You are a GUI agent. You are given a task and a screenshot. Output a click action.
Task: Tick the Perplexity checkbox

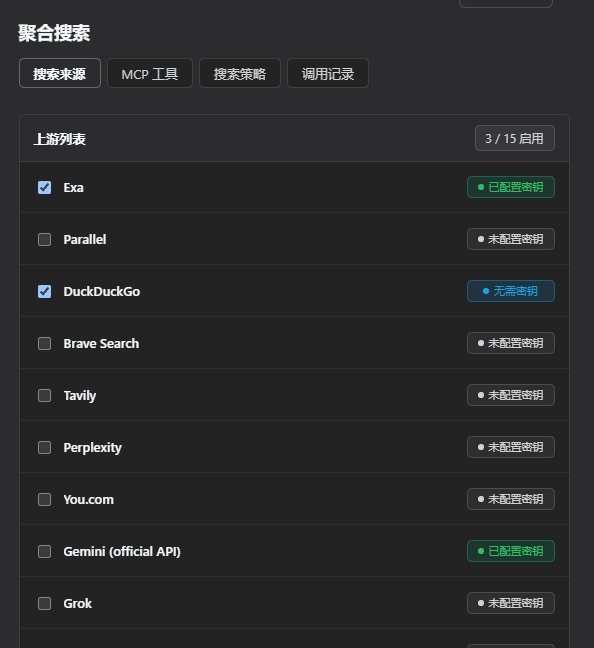click(44, 448)
